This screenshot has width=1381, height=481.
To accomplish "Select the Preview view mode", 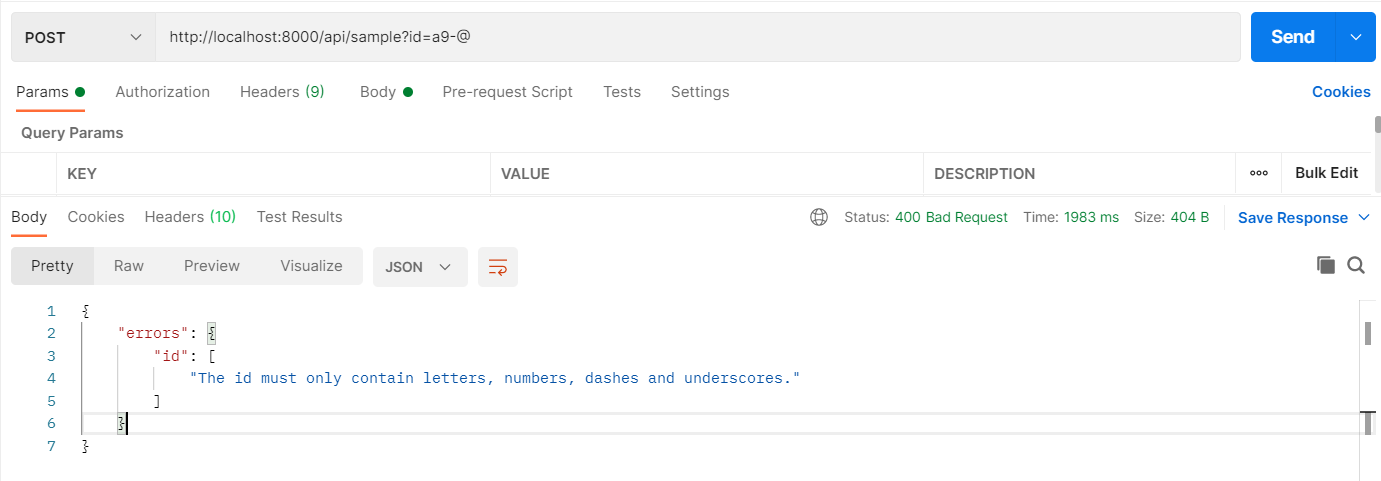I will [x=212, y=266].
